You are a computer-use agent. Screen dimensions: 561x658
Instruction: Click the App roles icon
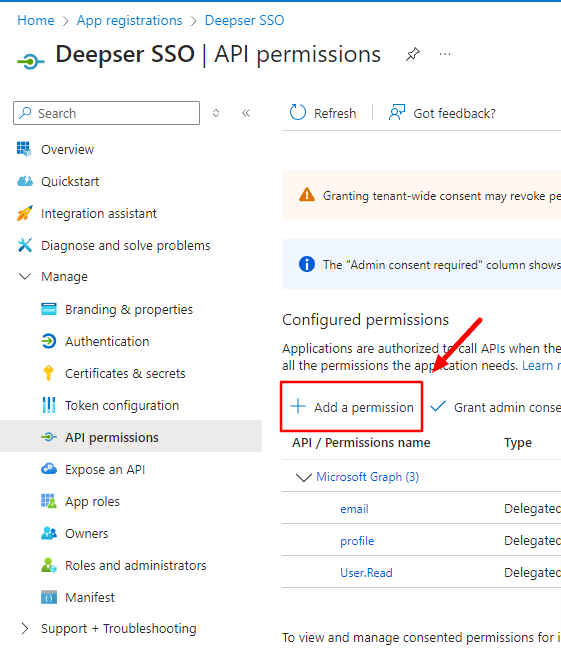click(49, 501)
